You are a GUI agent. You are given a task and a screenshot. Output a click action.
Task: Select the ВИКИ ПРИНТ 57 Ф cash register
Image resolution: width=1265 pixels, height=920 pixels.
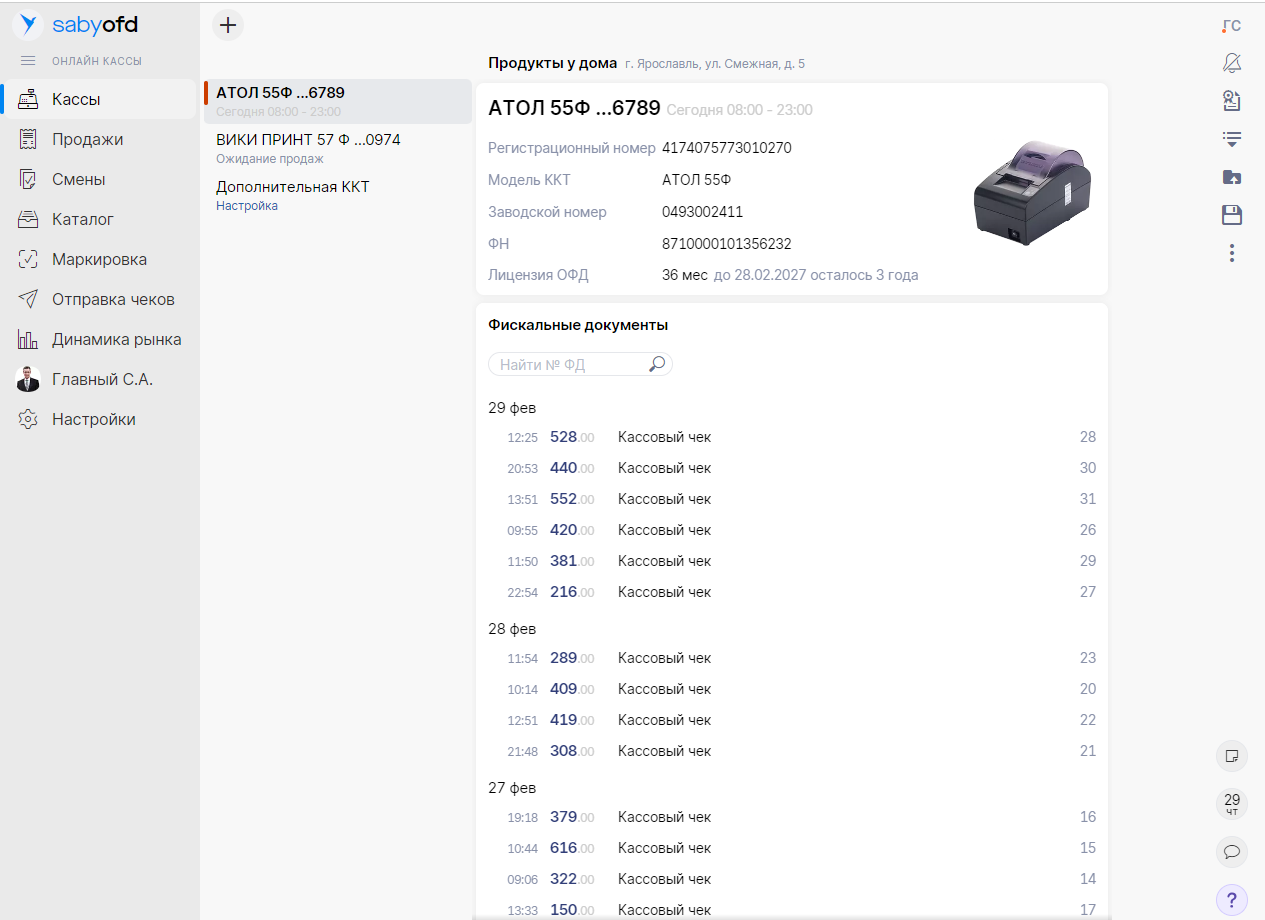[308, 140]
